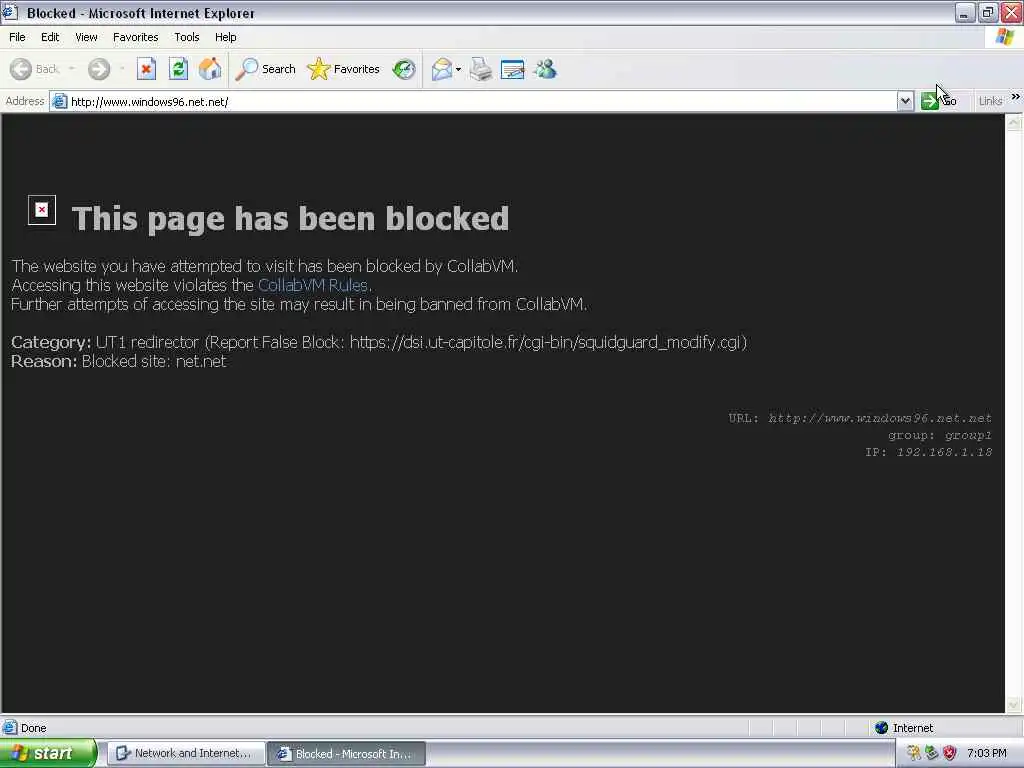Print the current page

pos(481,69)
